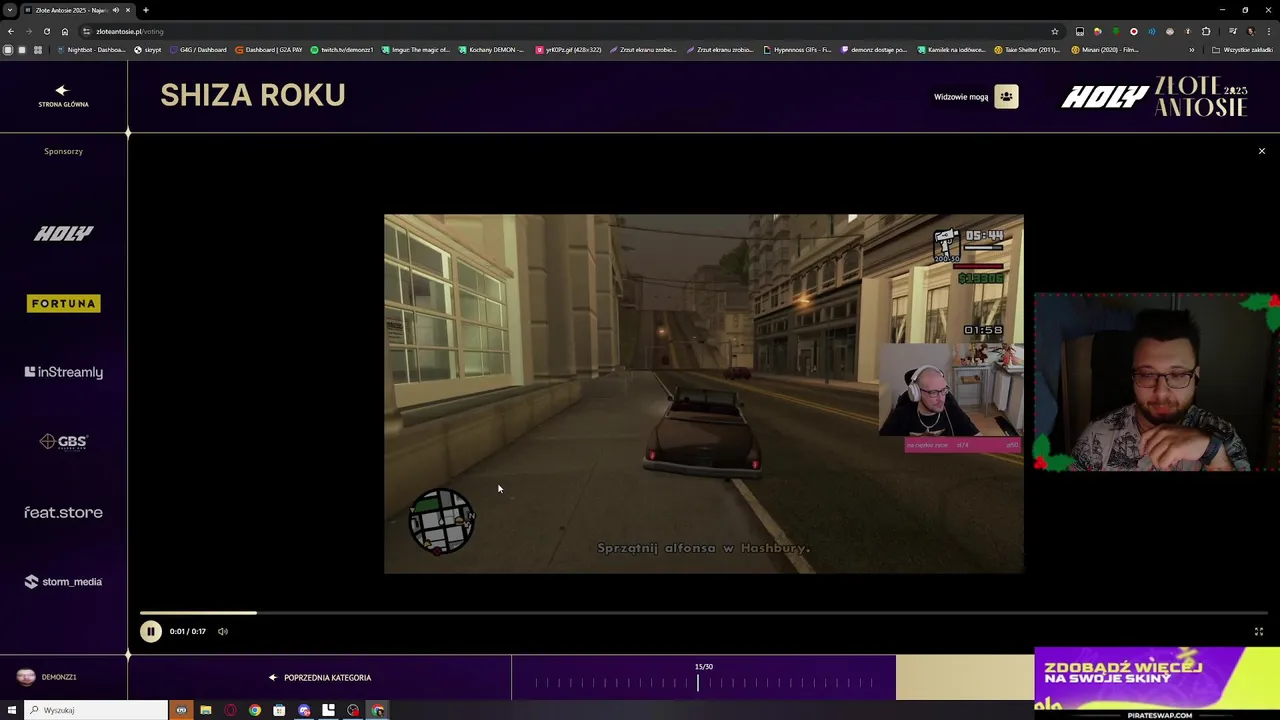Go back to Strona Główna
Image resolution: width=1280 pixels, height=720 pixels.
(63, 96)
